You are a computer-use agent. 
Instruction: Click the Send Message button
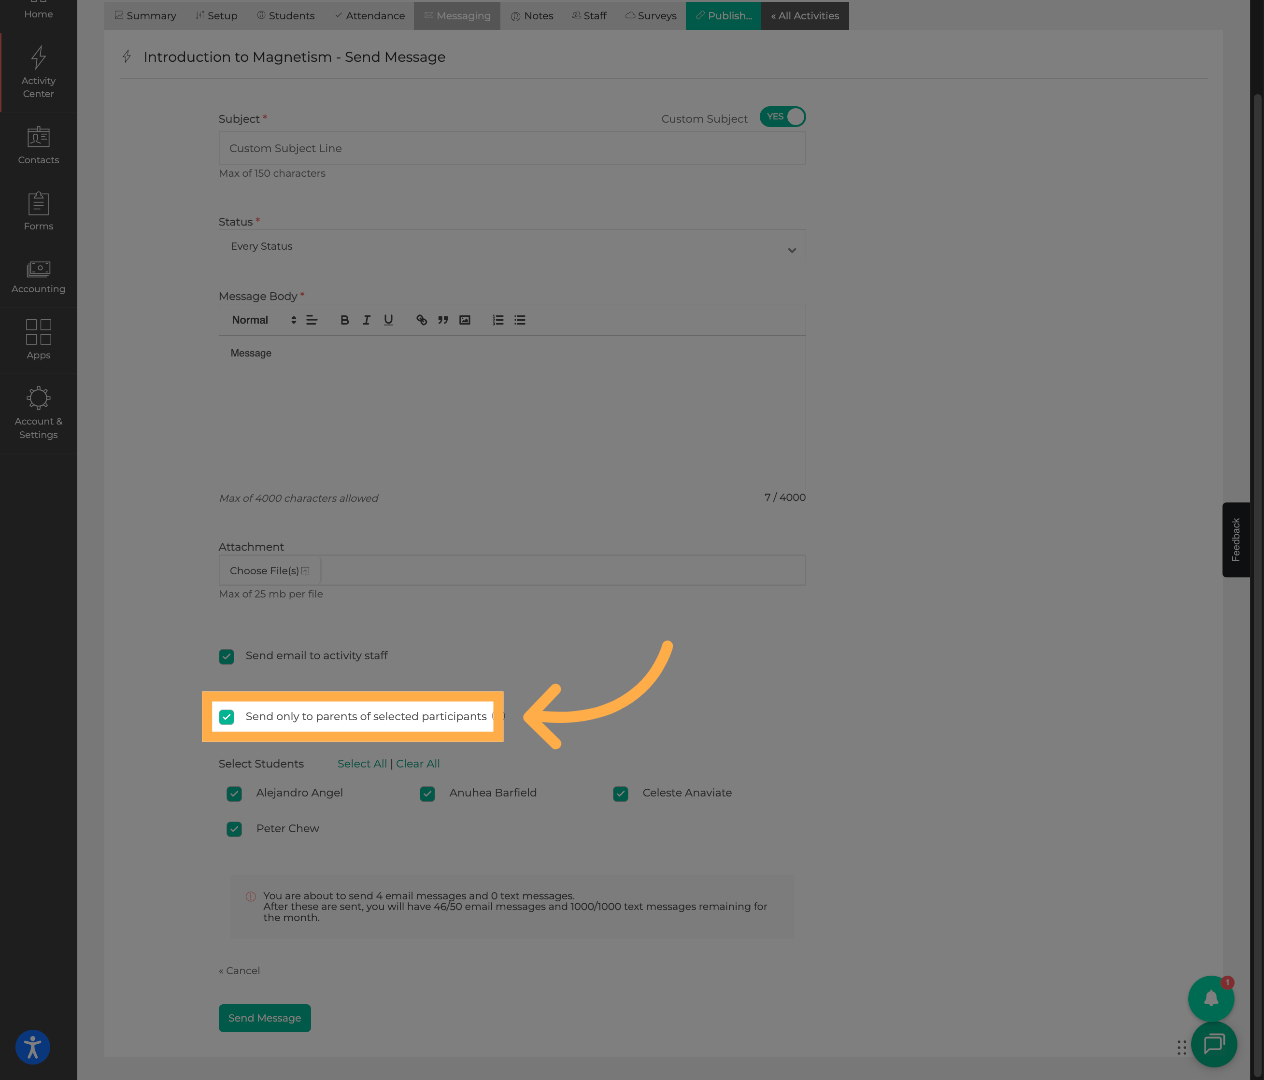(264, 1017)
